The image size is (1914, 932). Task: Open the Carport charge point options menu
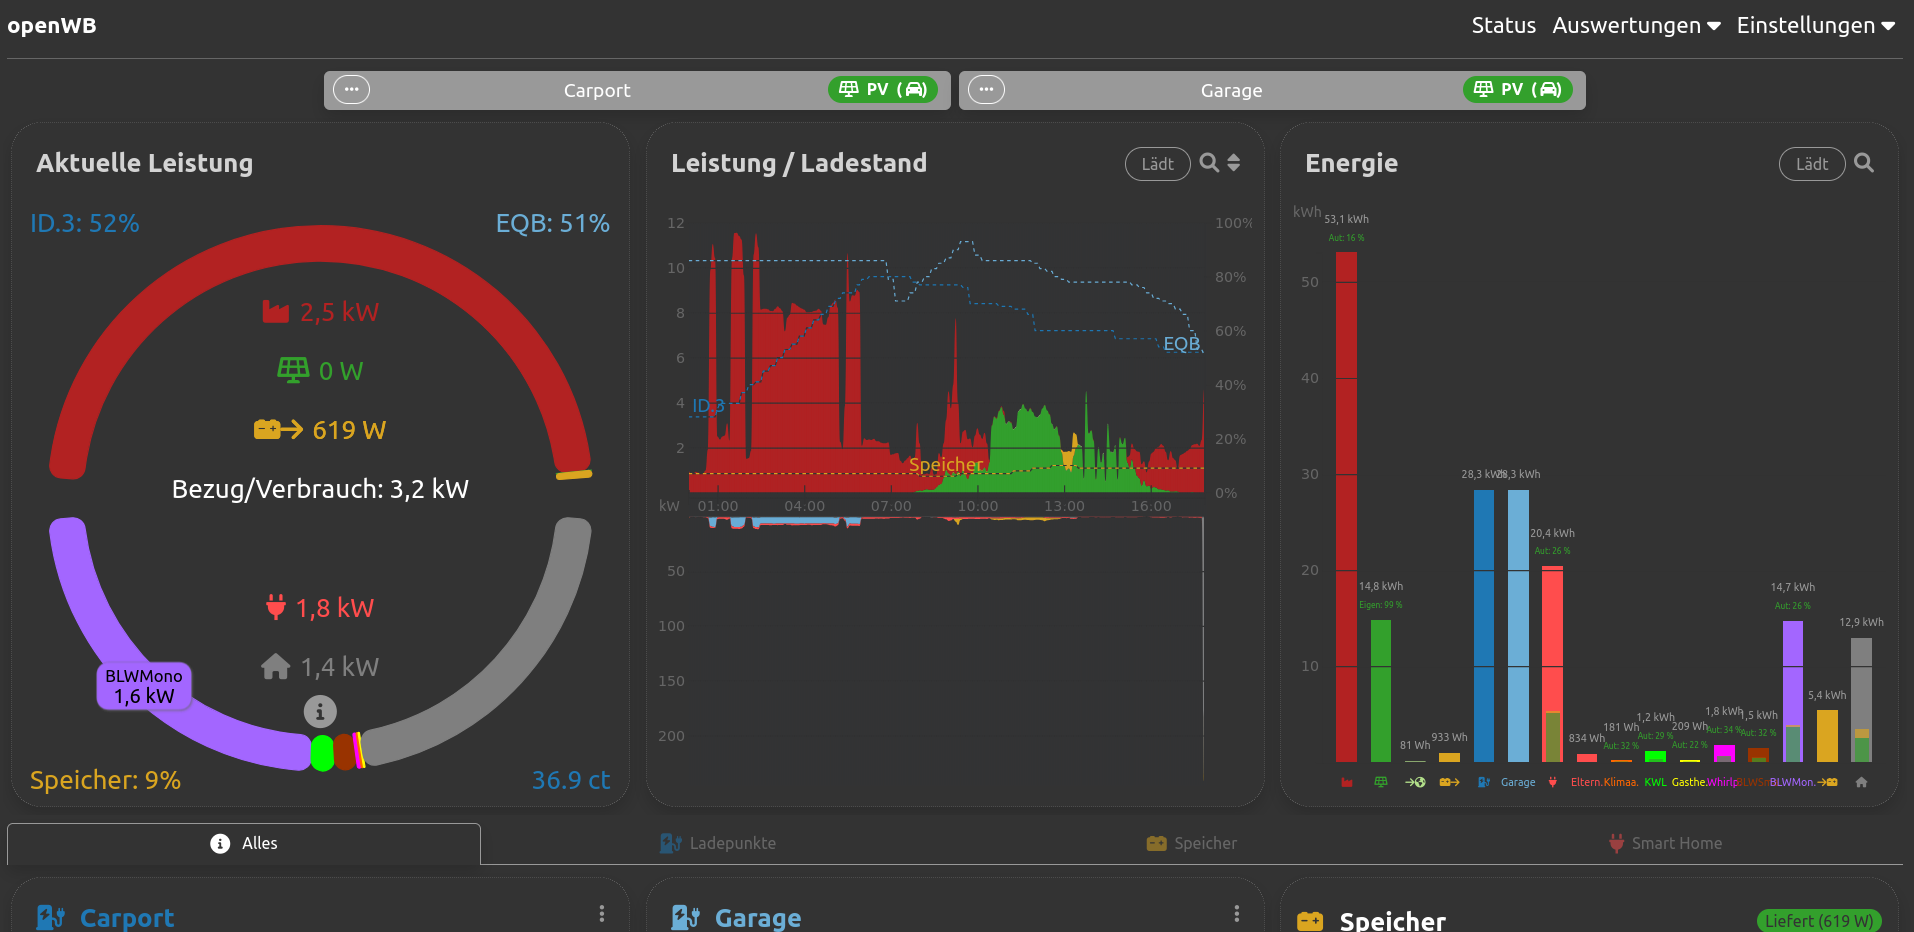351,90
